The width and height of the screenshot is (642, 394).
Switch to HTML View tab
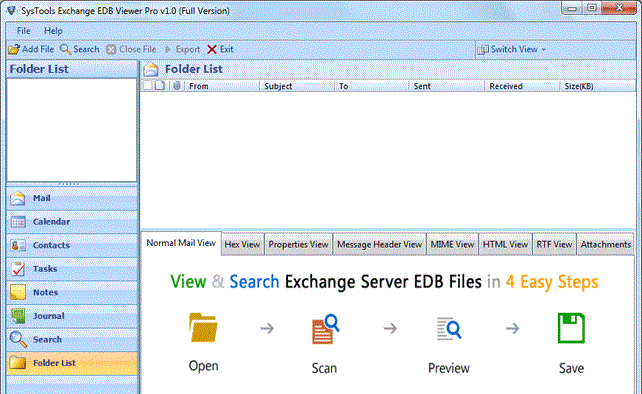point(505,245)
